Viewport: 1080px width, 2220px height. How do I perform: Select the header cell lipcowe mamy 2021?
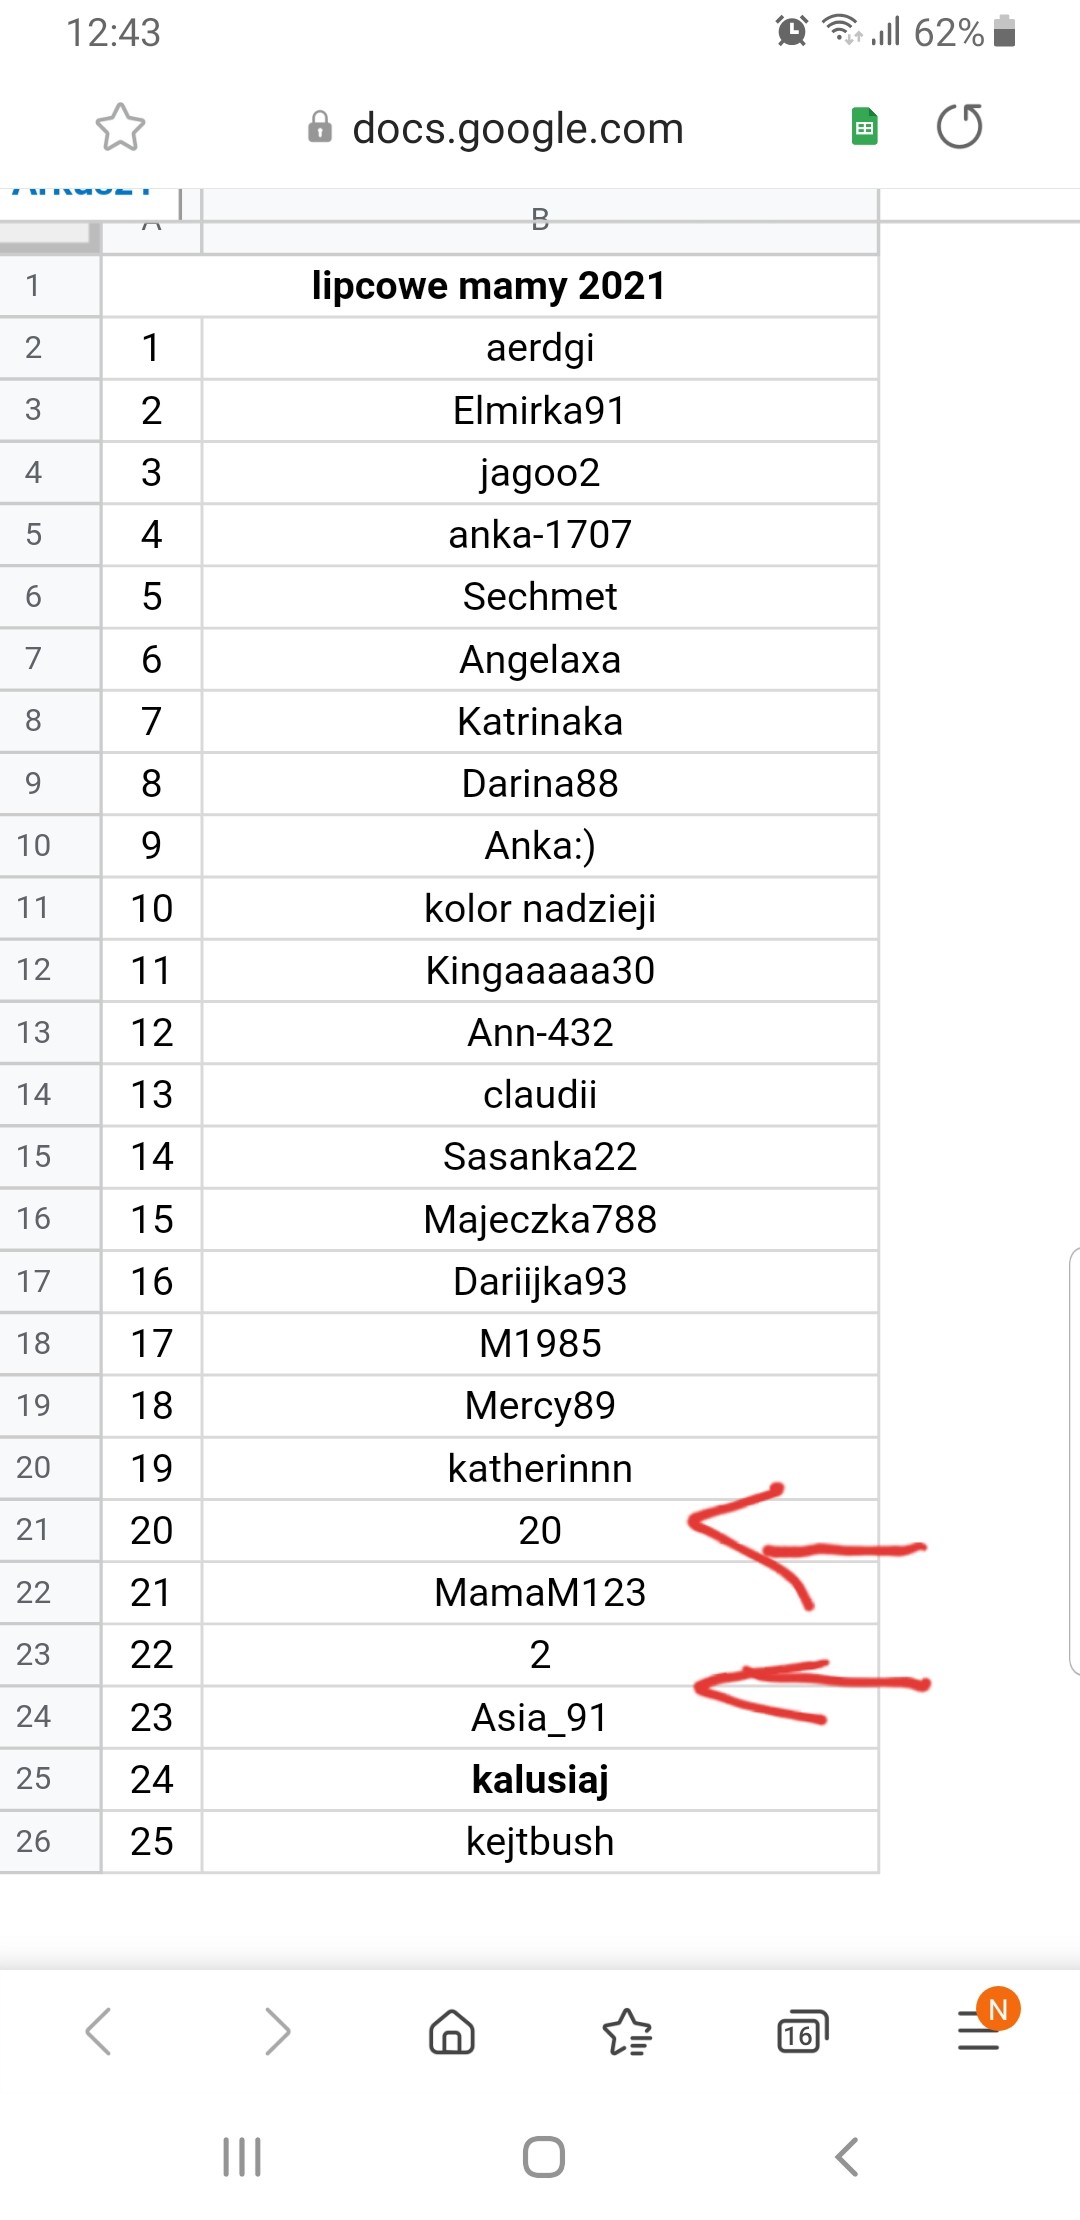pos(489,286)
